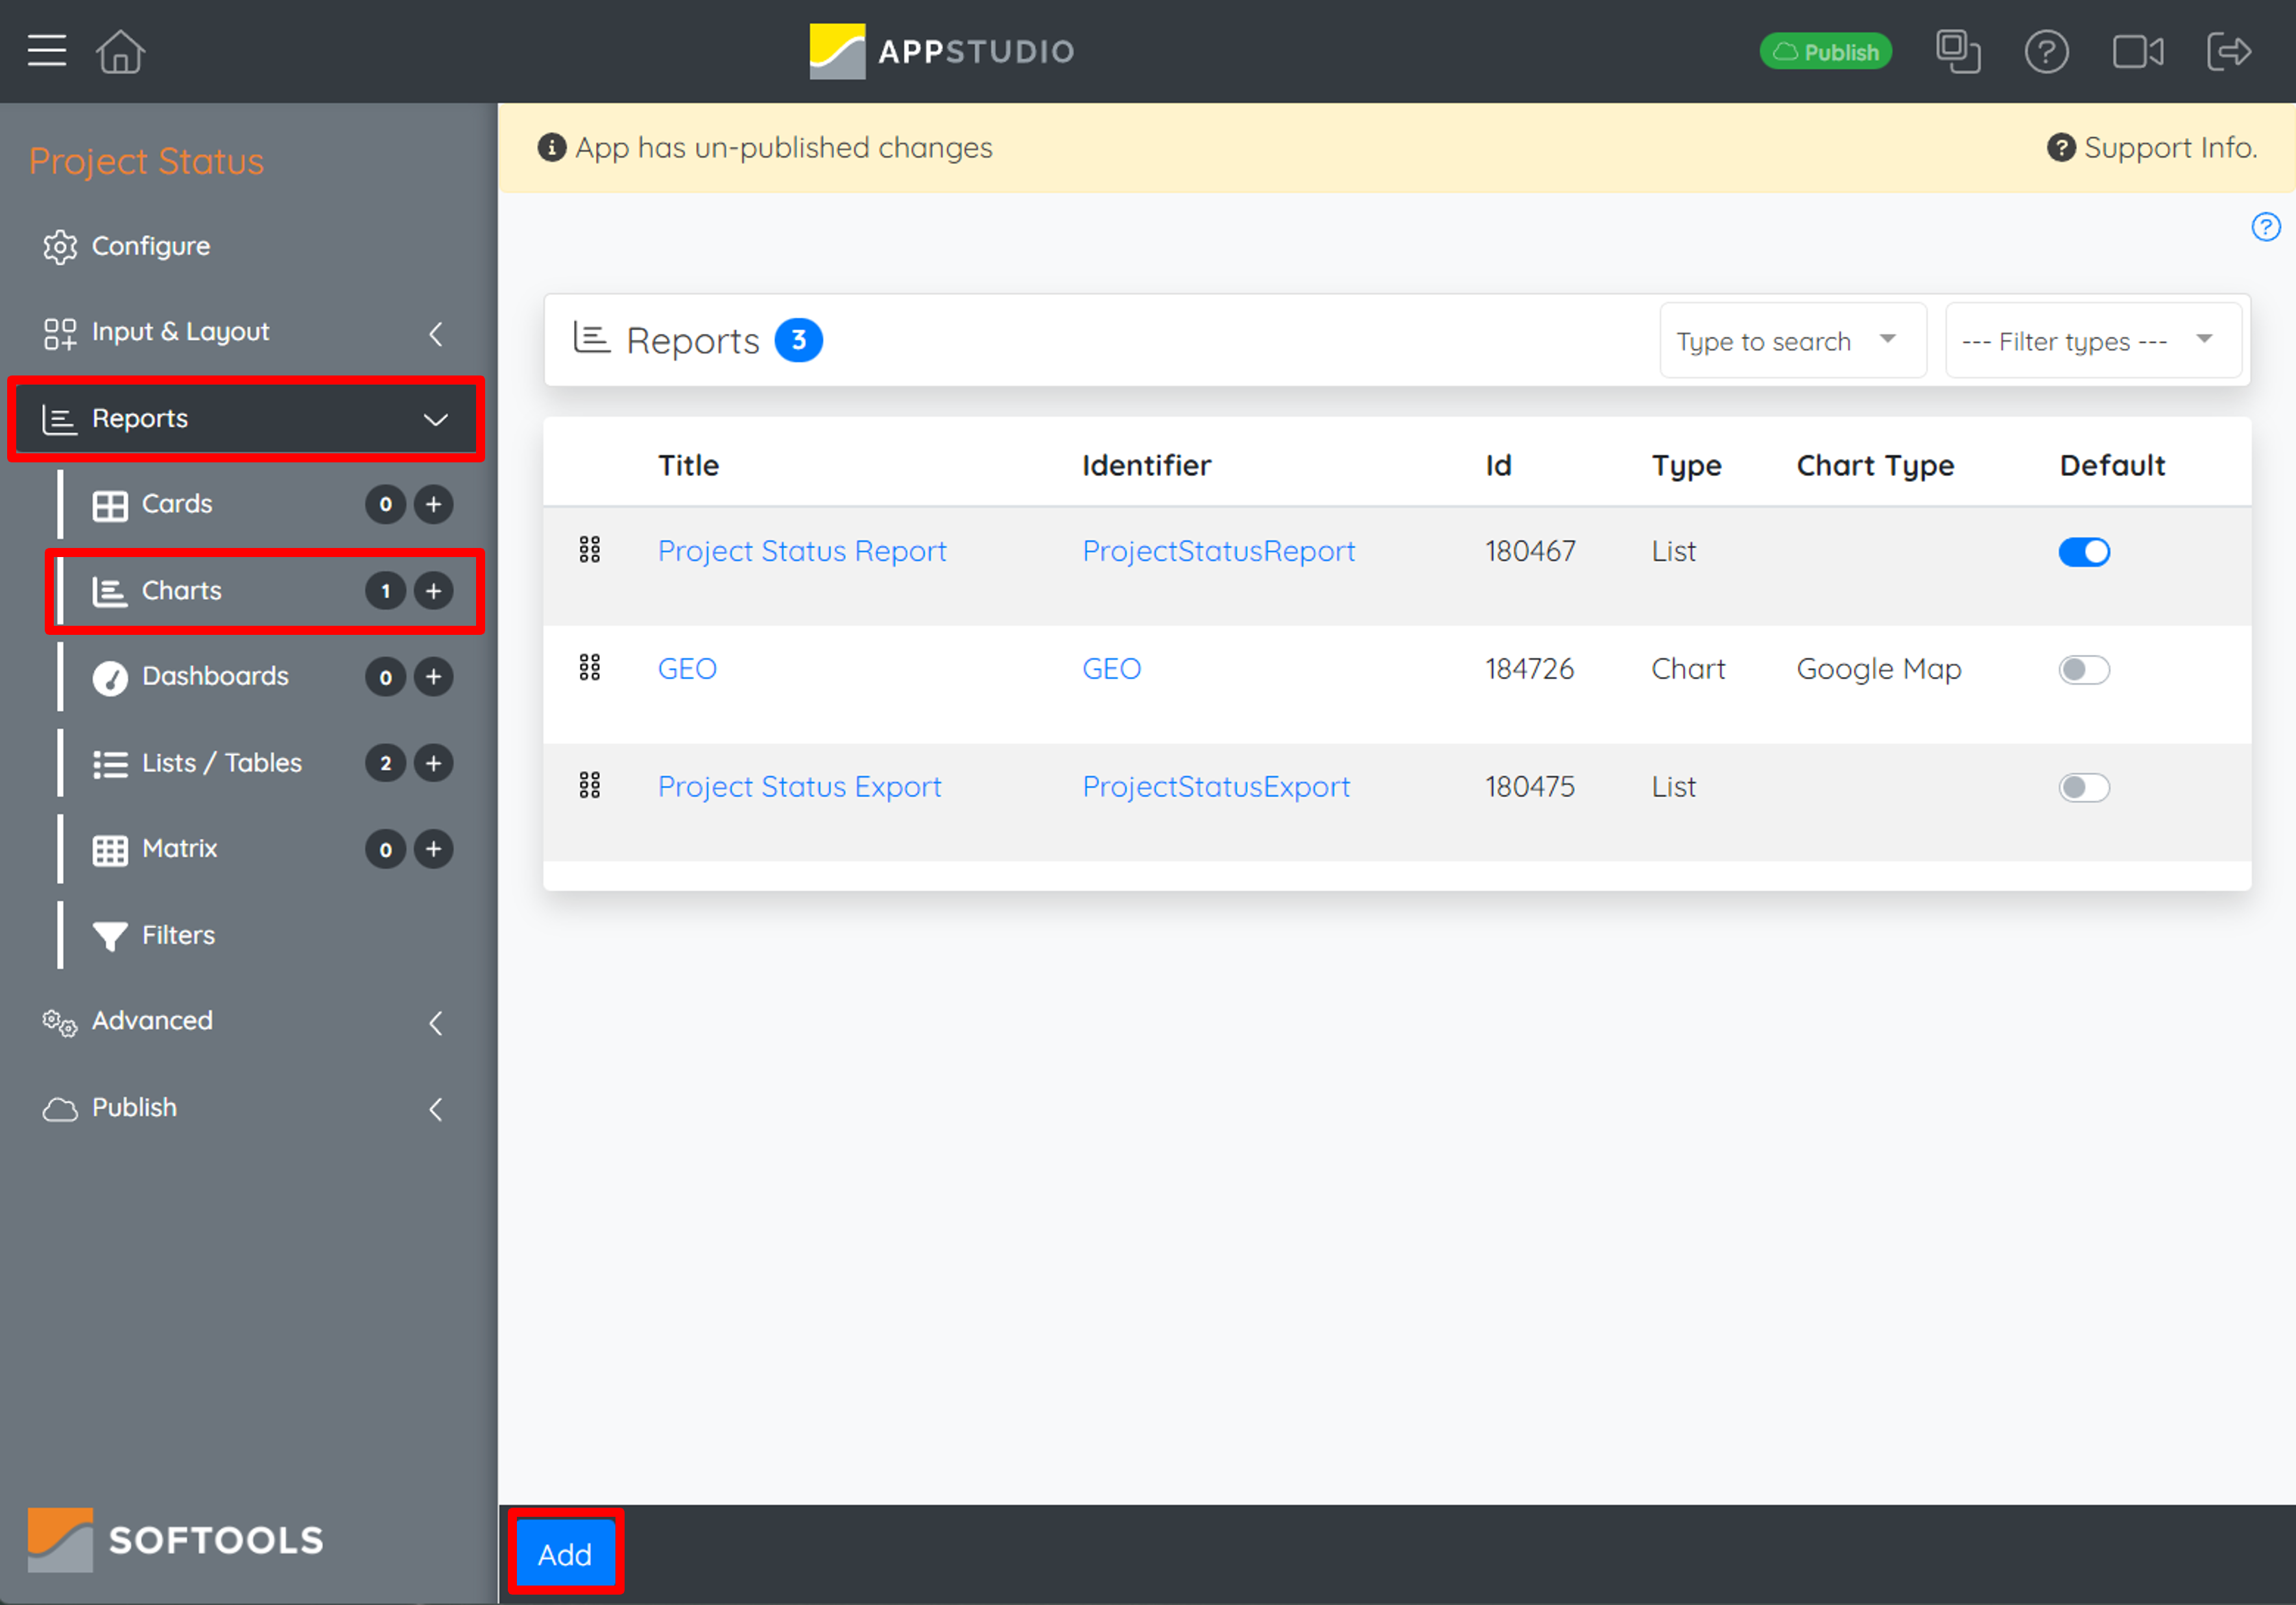Screen dimensions: 2296x1605
Task: Disable default for Project Status Report
Action: coord(2083,552)
